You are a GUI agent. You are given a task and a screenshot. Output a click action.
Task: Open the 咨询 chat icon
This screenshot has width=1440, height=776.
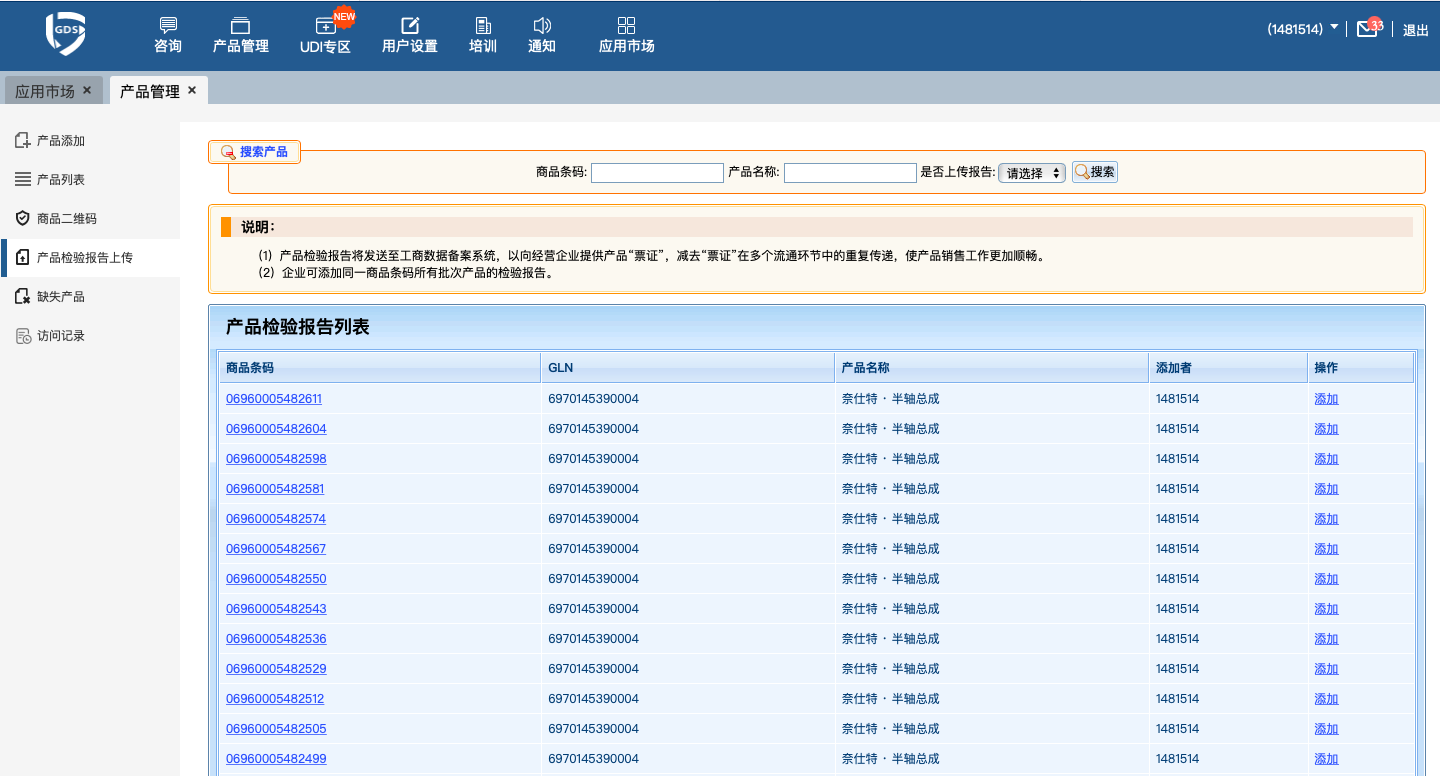click(x=168, y=25)
